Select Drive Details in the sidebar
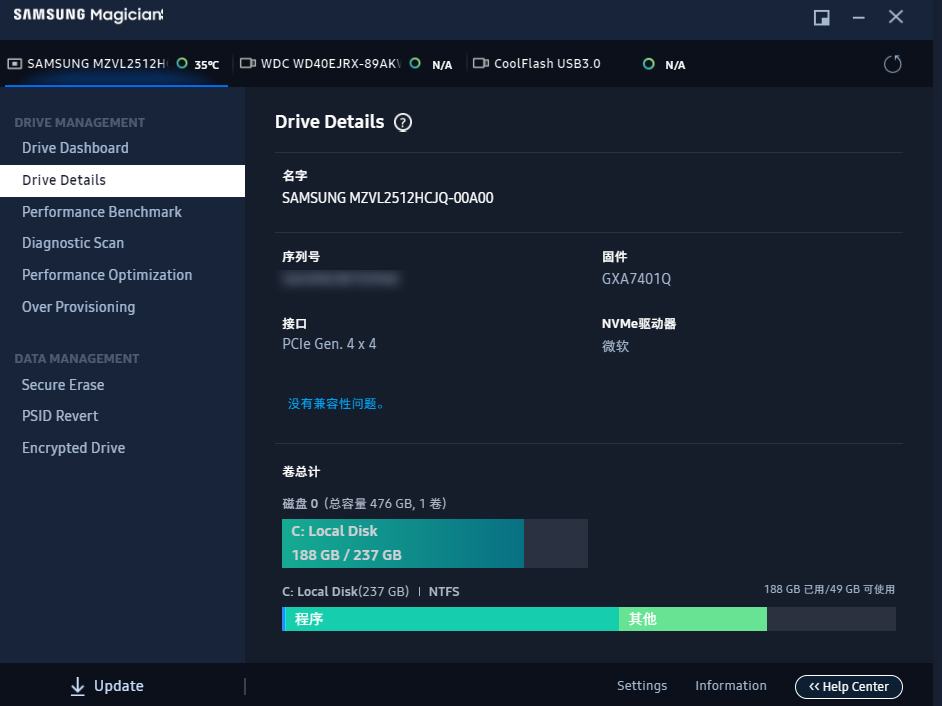 click(x=123, y=180)
